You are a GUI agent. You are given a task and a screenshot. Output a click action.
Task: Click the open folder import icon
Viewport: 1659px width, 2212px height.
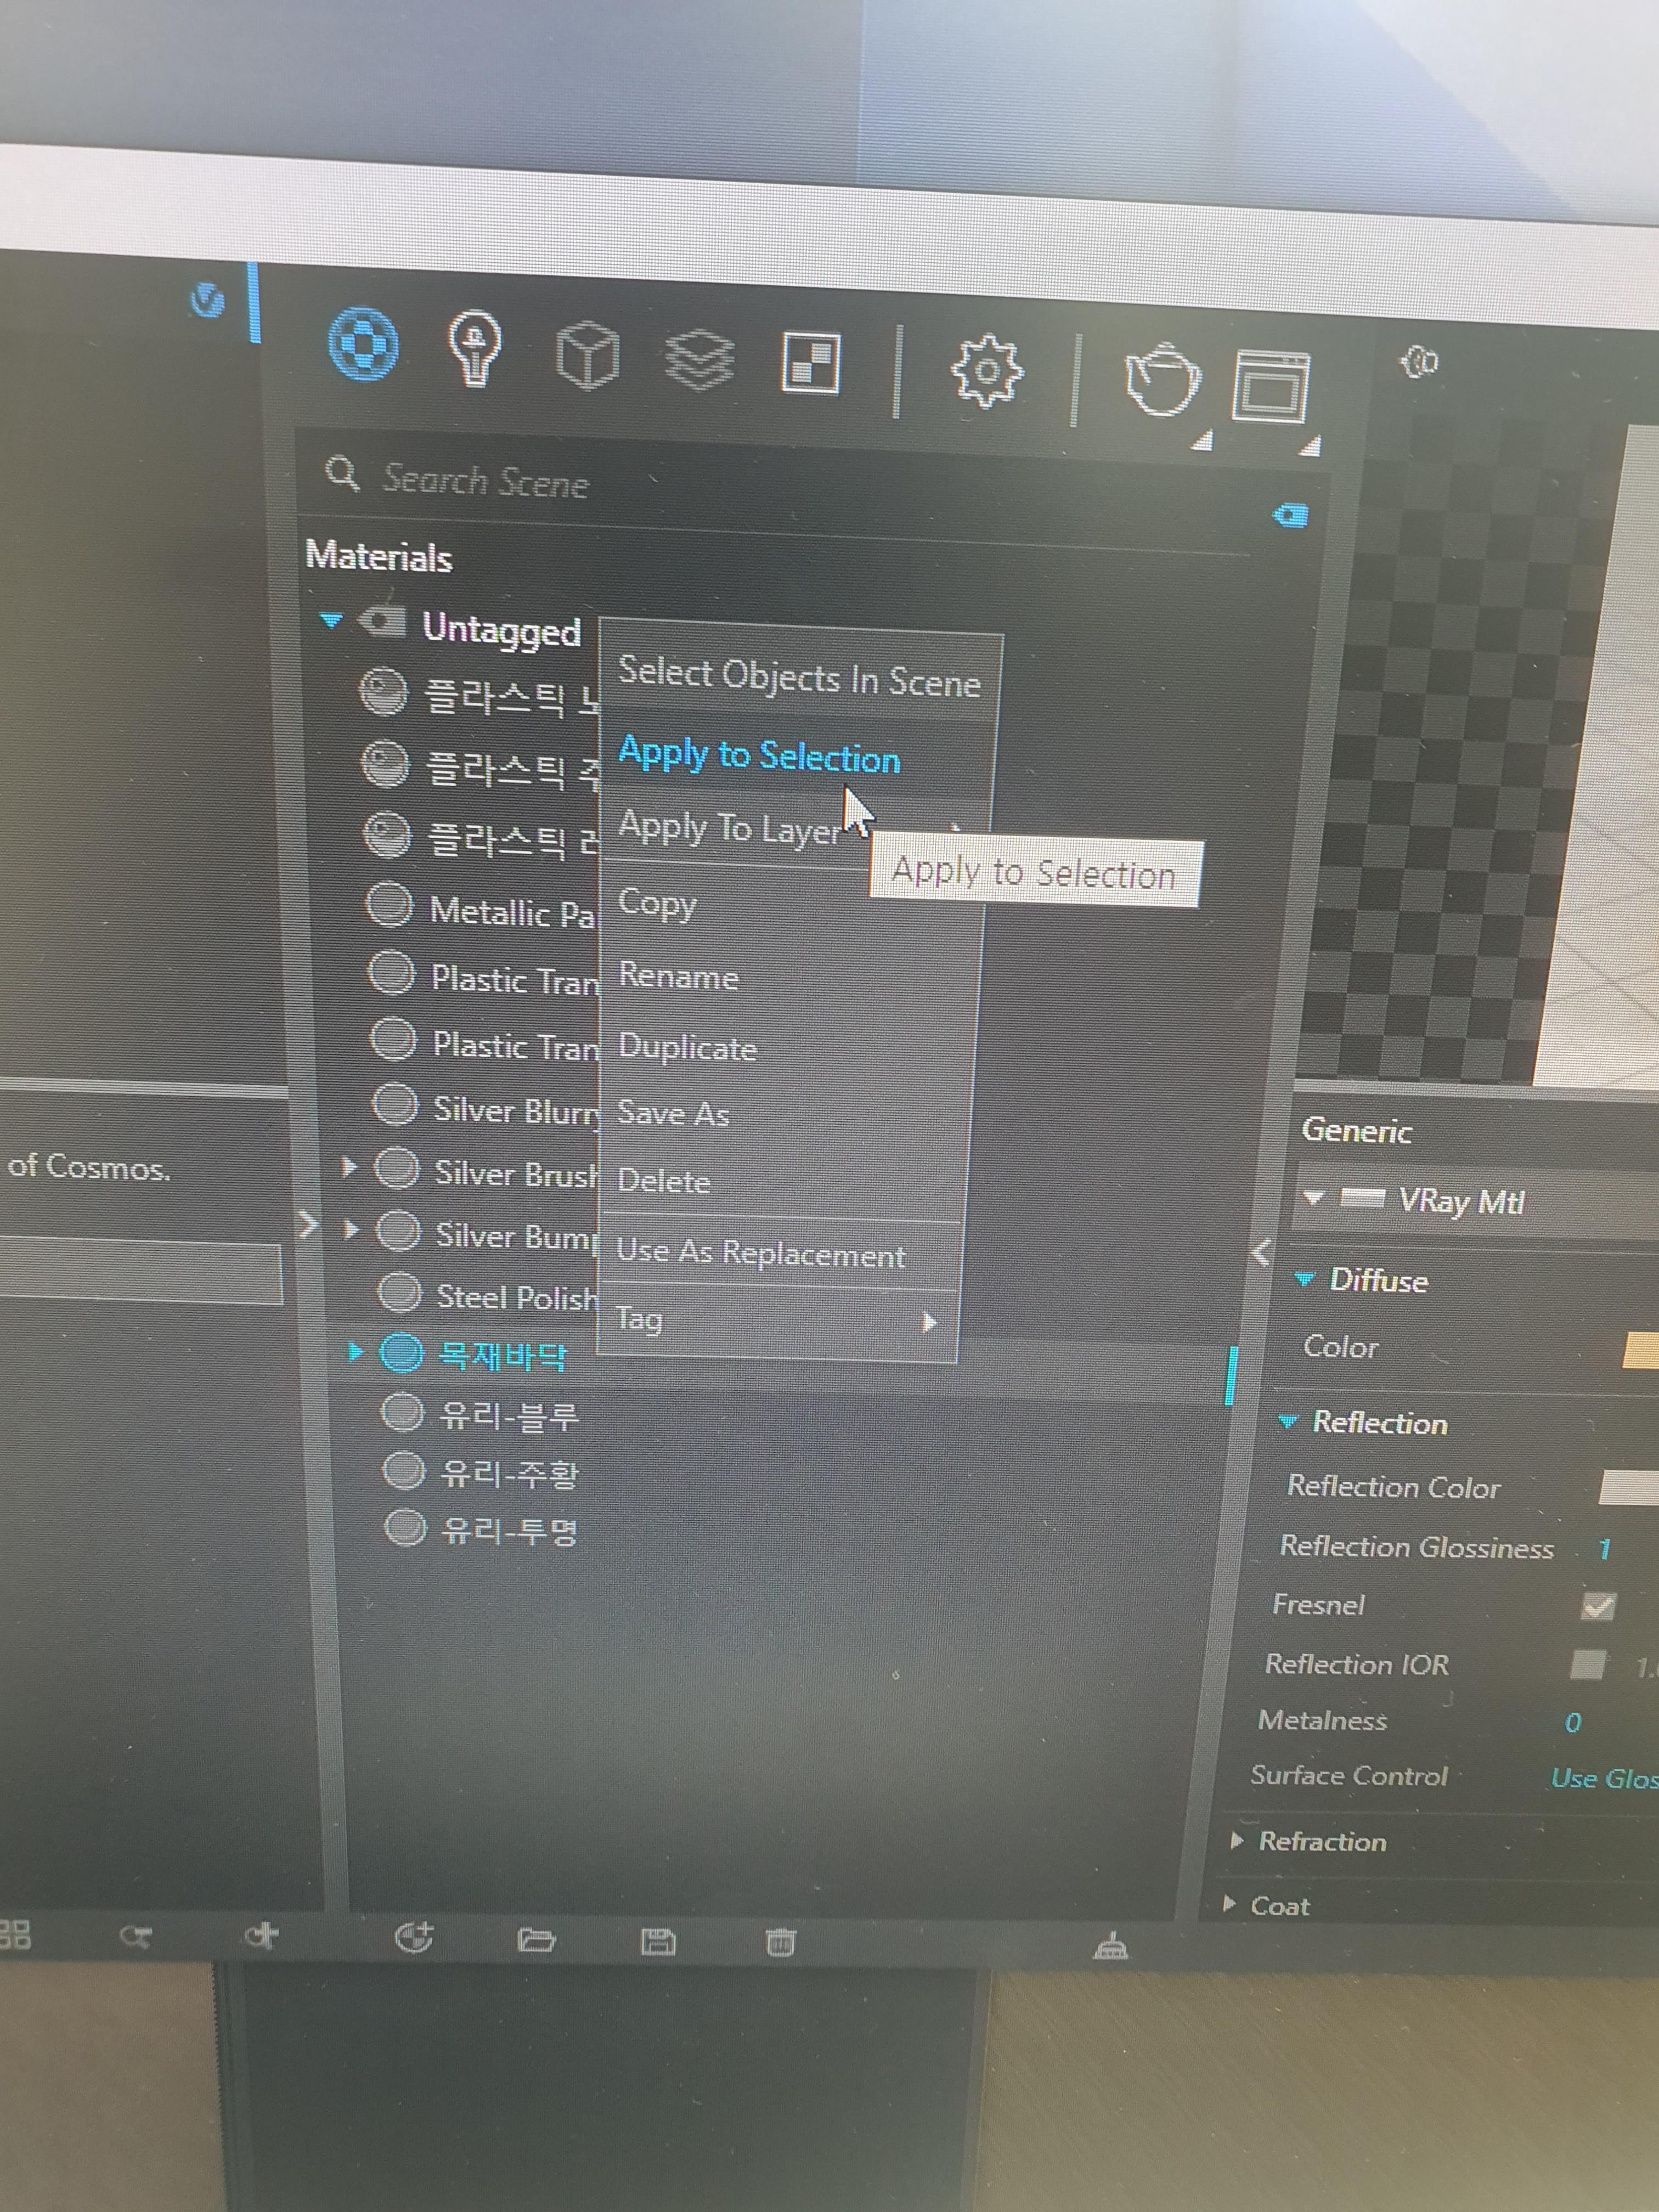click(536, 1940)
